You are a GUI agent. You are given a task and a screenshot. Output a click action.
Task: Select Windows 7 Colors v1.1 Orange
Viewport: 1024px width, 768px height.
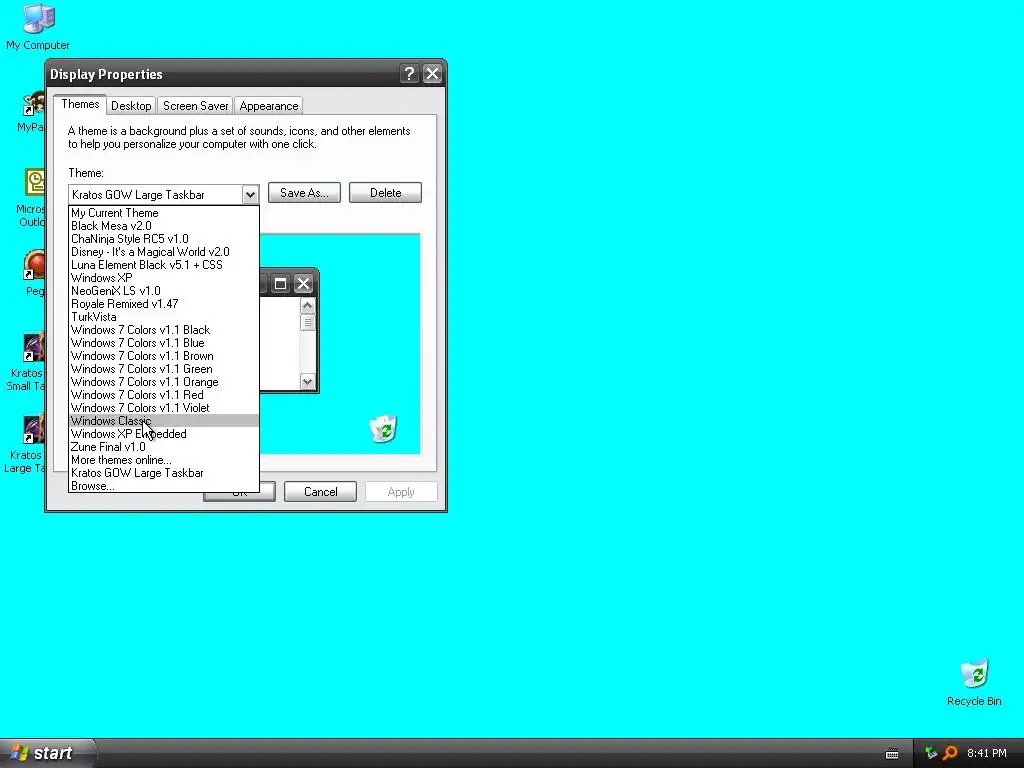[164, 382]
